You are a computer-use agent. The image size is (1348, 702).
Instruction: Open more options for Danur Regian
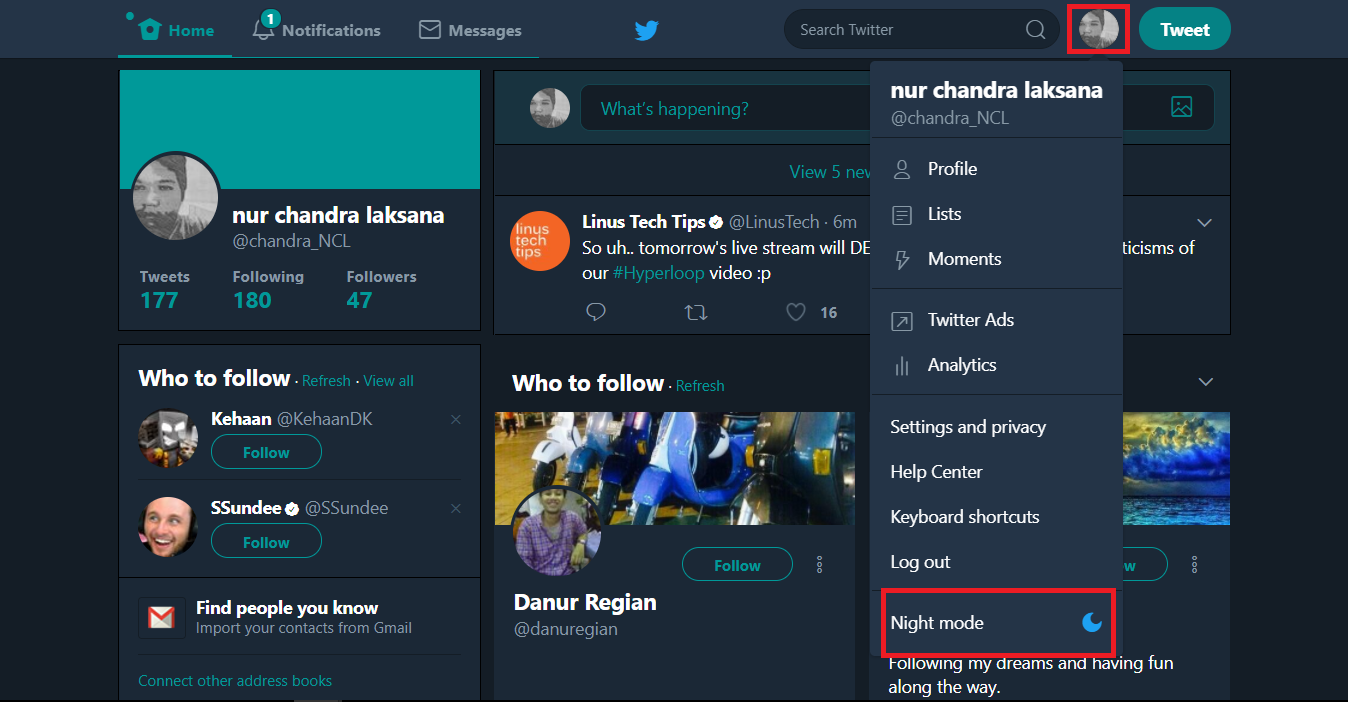819,565
